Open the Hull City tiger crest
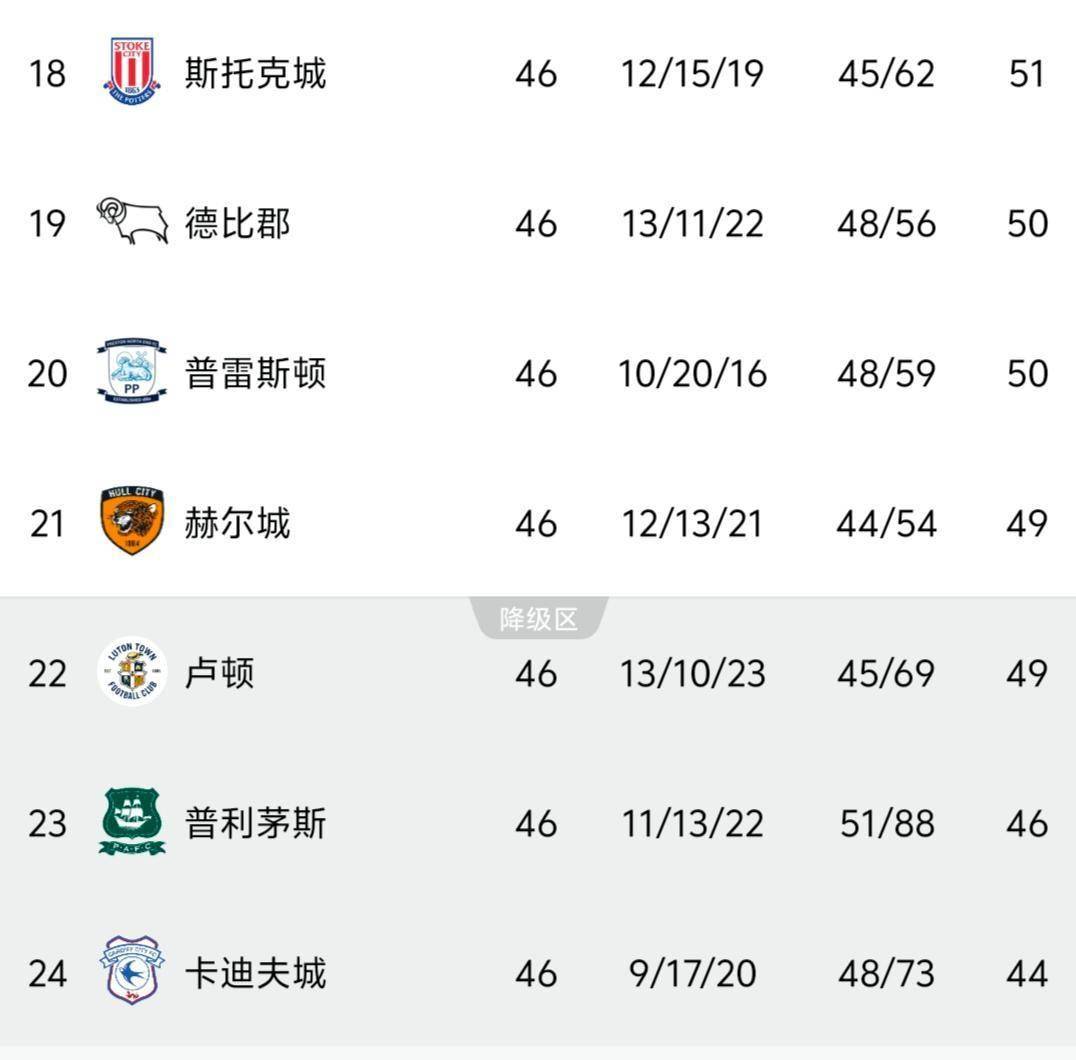The image size is (1076, 1060). pyautogui.click(x=132, y=522)
